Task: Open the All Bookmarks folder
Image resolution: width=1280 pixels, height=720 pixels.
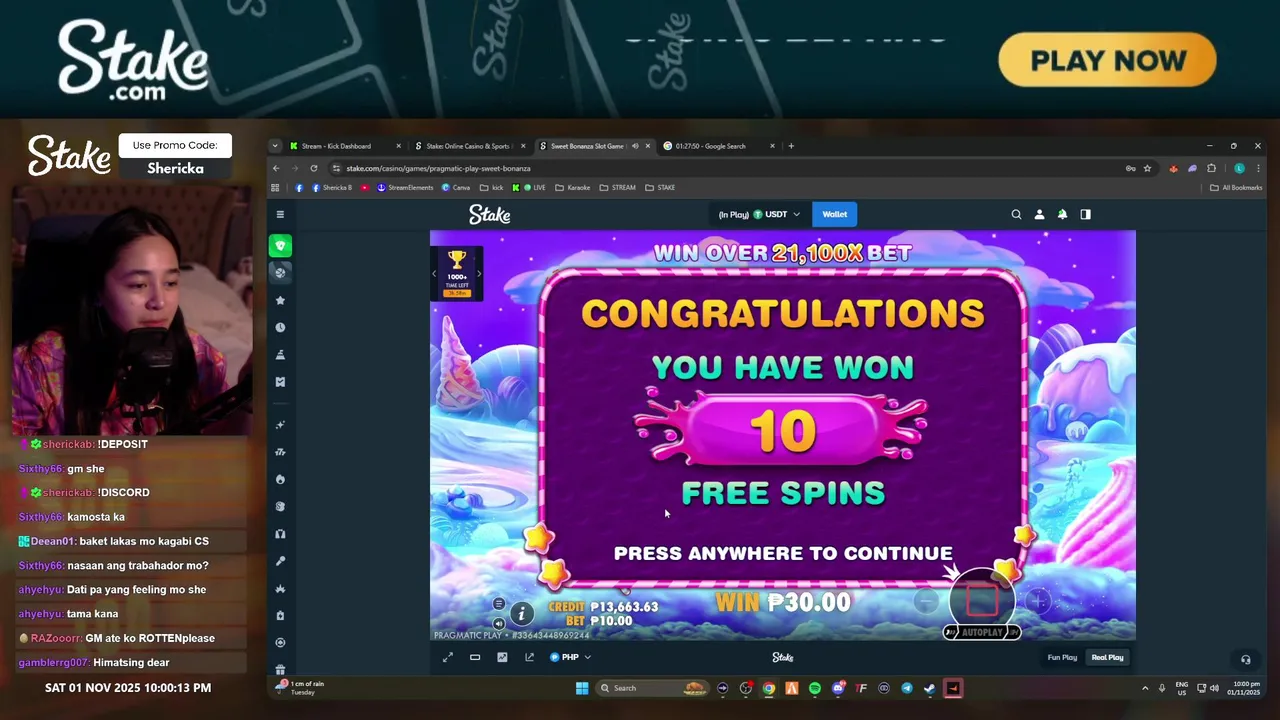Action: 1236,187
